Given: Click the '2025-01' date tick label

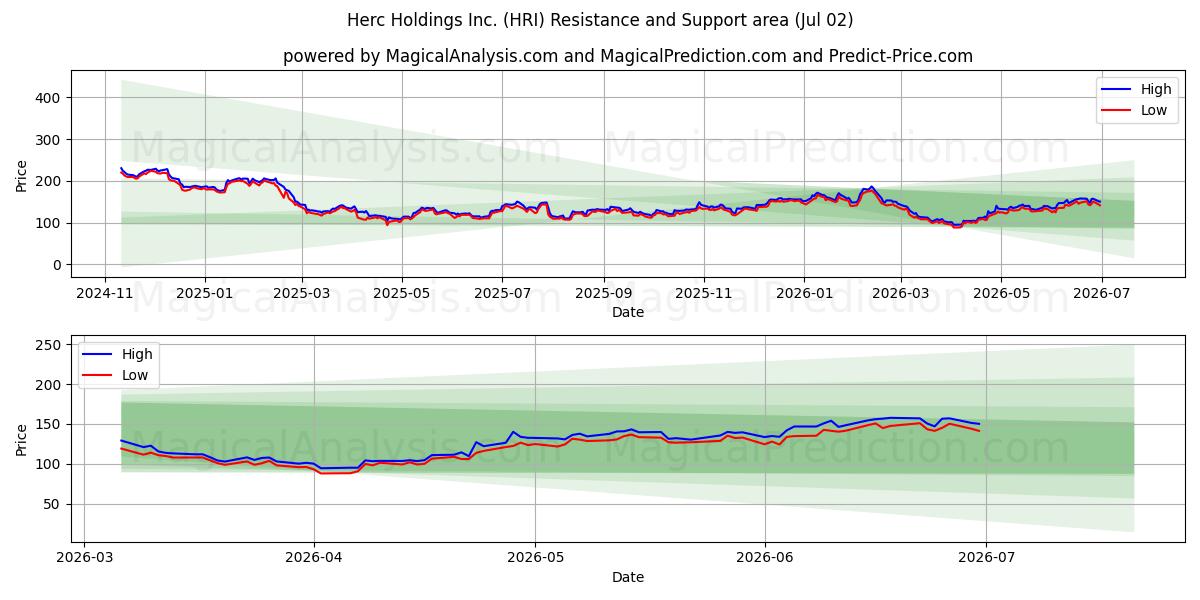Looking at the screenshot, I should pyautogui.click(x=204, y=294).
